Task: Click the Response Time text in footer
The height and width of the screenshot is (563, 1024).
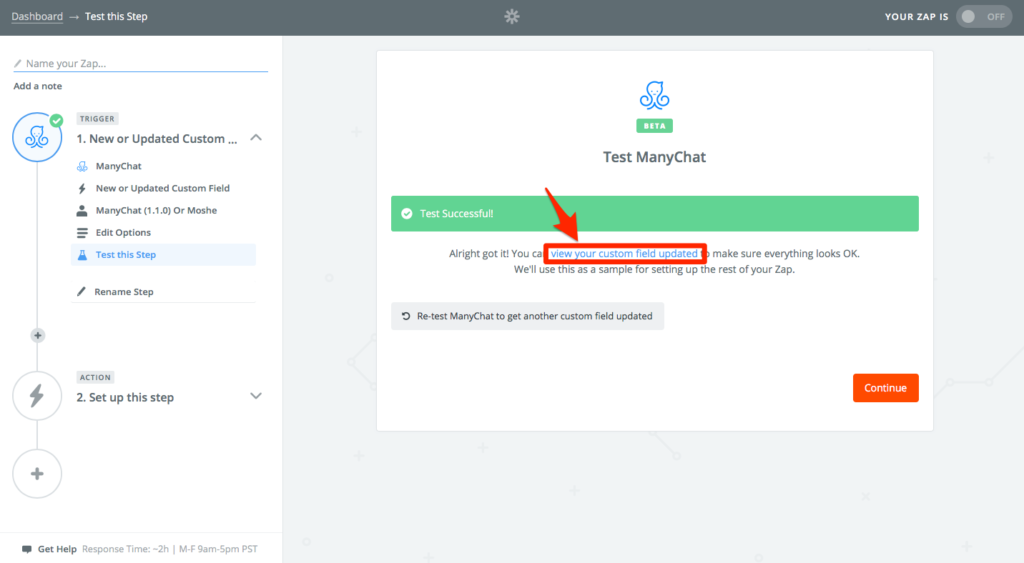Action: [170, 549]
